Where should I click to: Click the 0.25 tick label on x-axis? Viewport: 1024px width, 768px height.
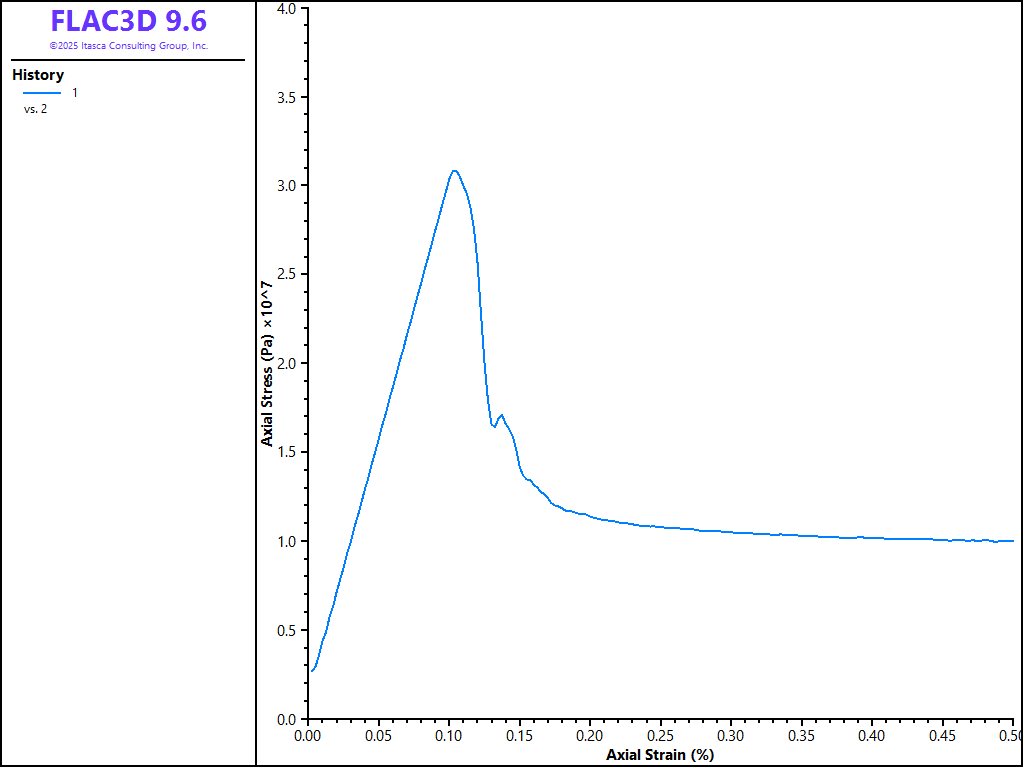(661, 735)
